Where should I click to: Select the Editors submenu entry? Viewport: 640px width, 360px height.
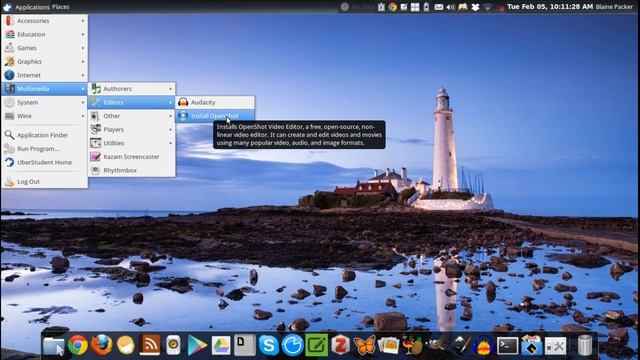coord(132,102)
